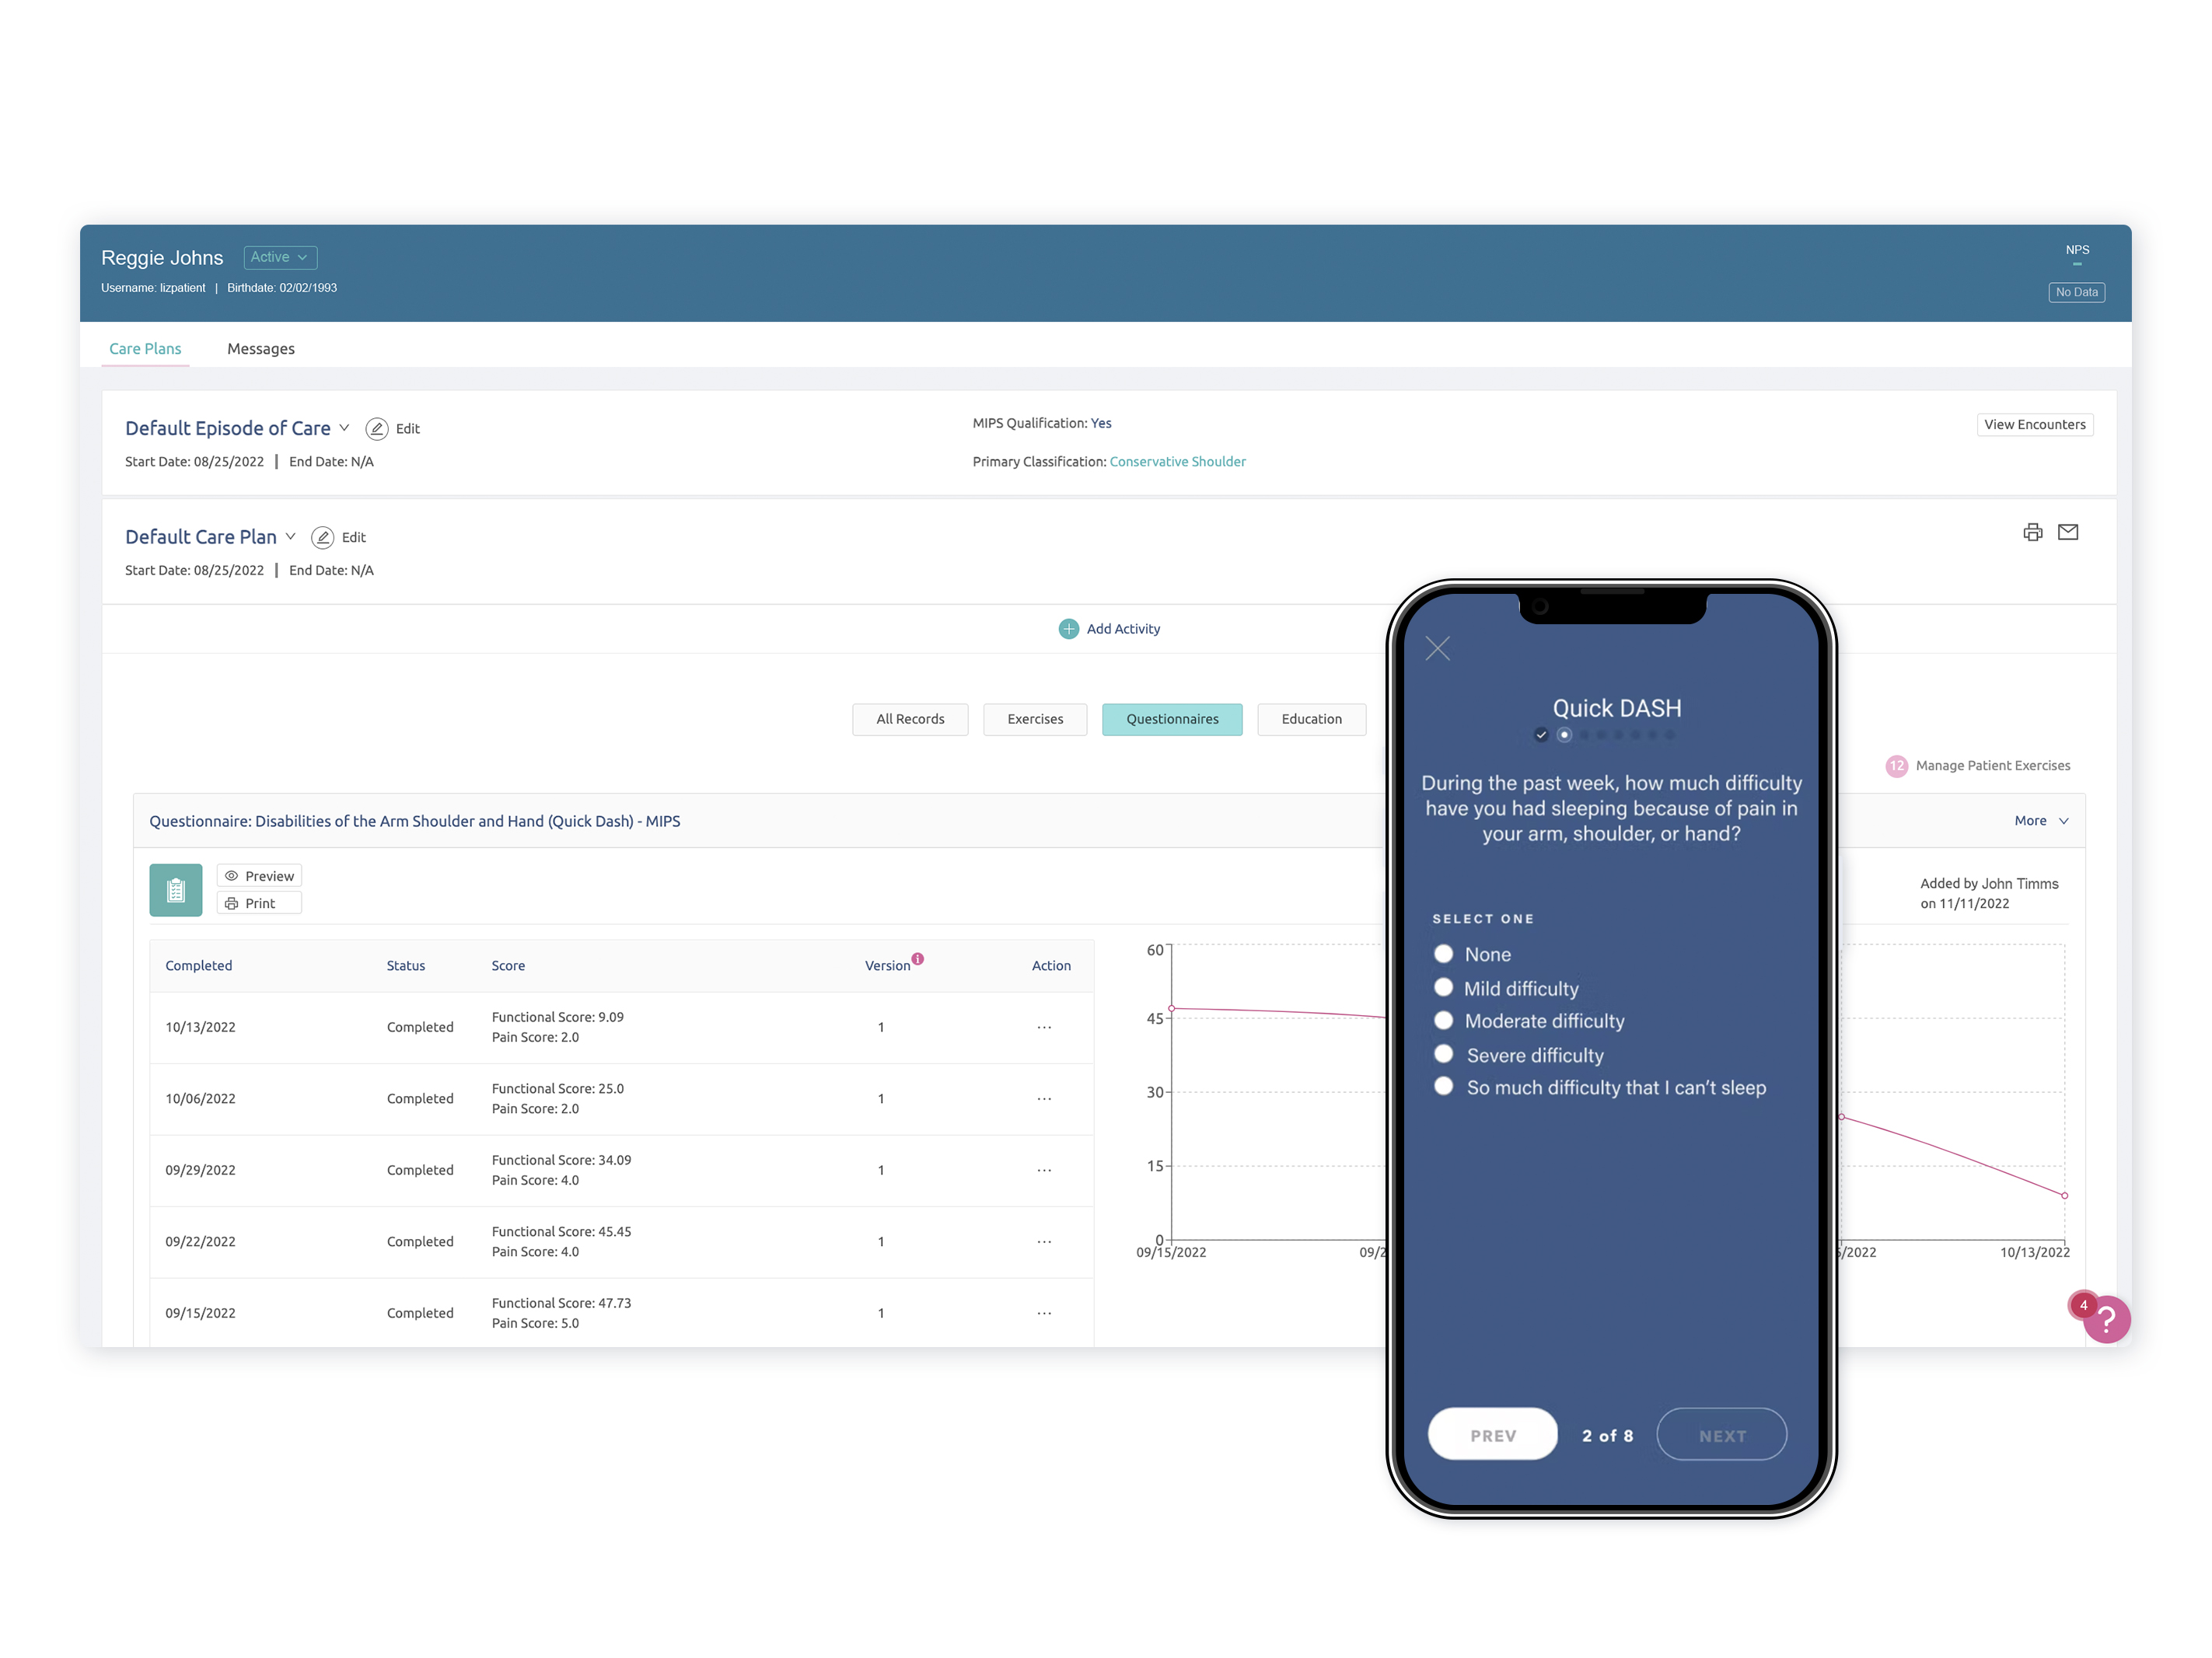Add an activity using the plus icon
Screen dimensions: 2212x1658
pos(1068,628)
